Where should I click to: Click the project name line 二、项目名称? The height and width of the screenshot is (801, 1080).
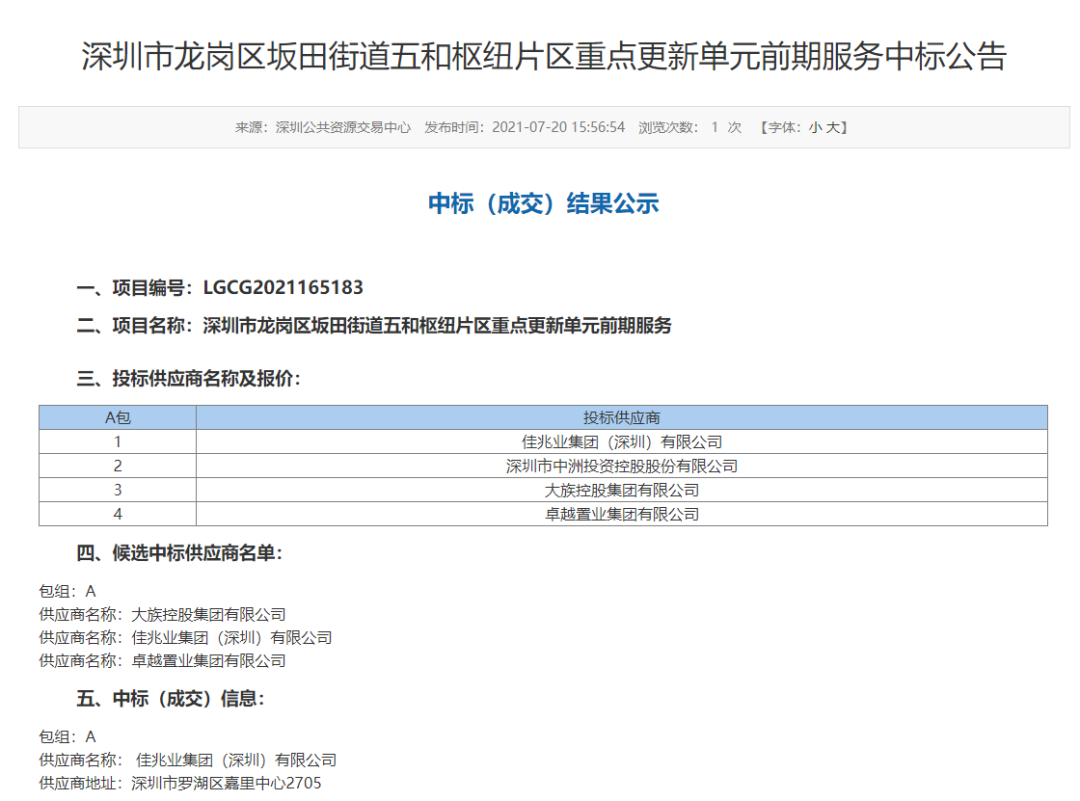click(x=374, y=326)
